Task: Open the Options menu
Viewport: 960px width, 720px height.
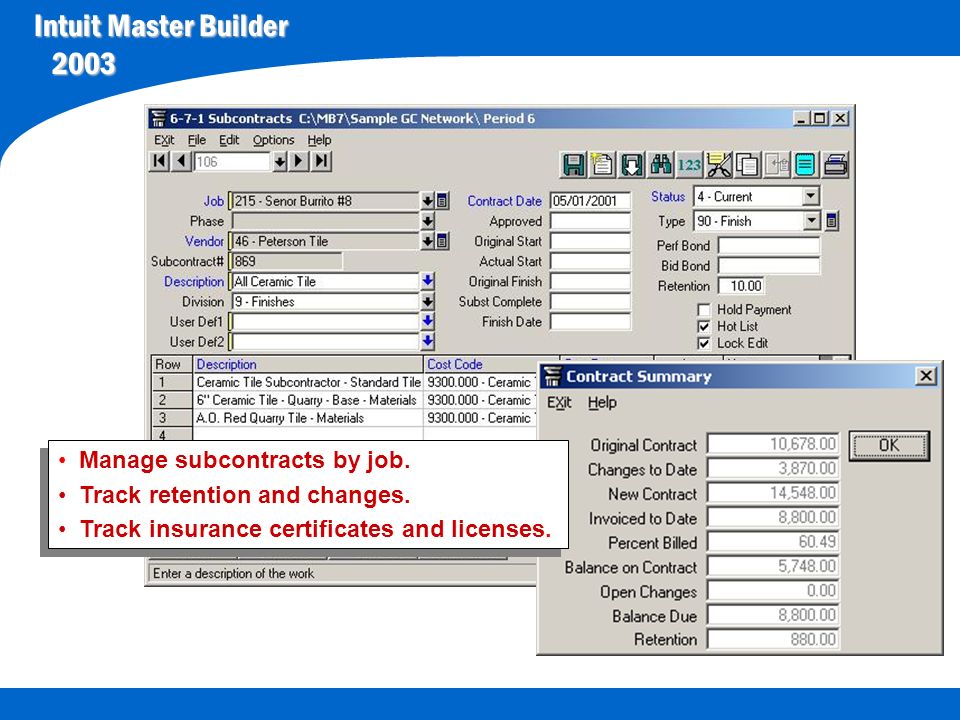Action: point(274,140)
